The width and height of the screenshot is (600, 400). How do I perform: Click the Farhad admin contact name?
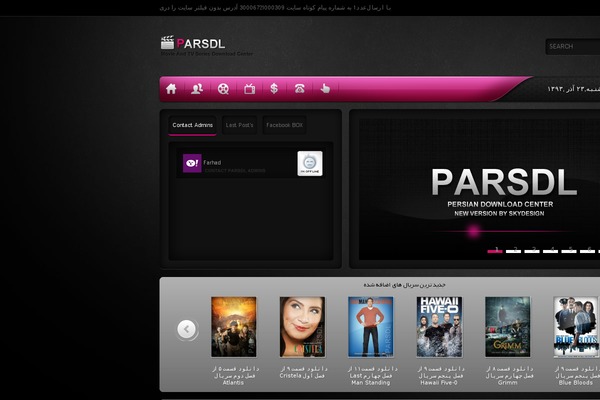(212, 162)
